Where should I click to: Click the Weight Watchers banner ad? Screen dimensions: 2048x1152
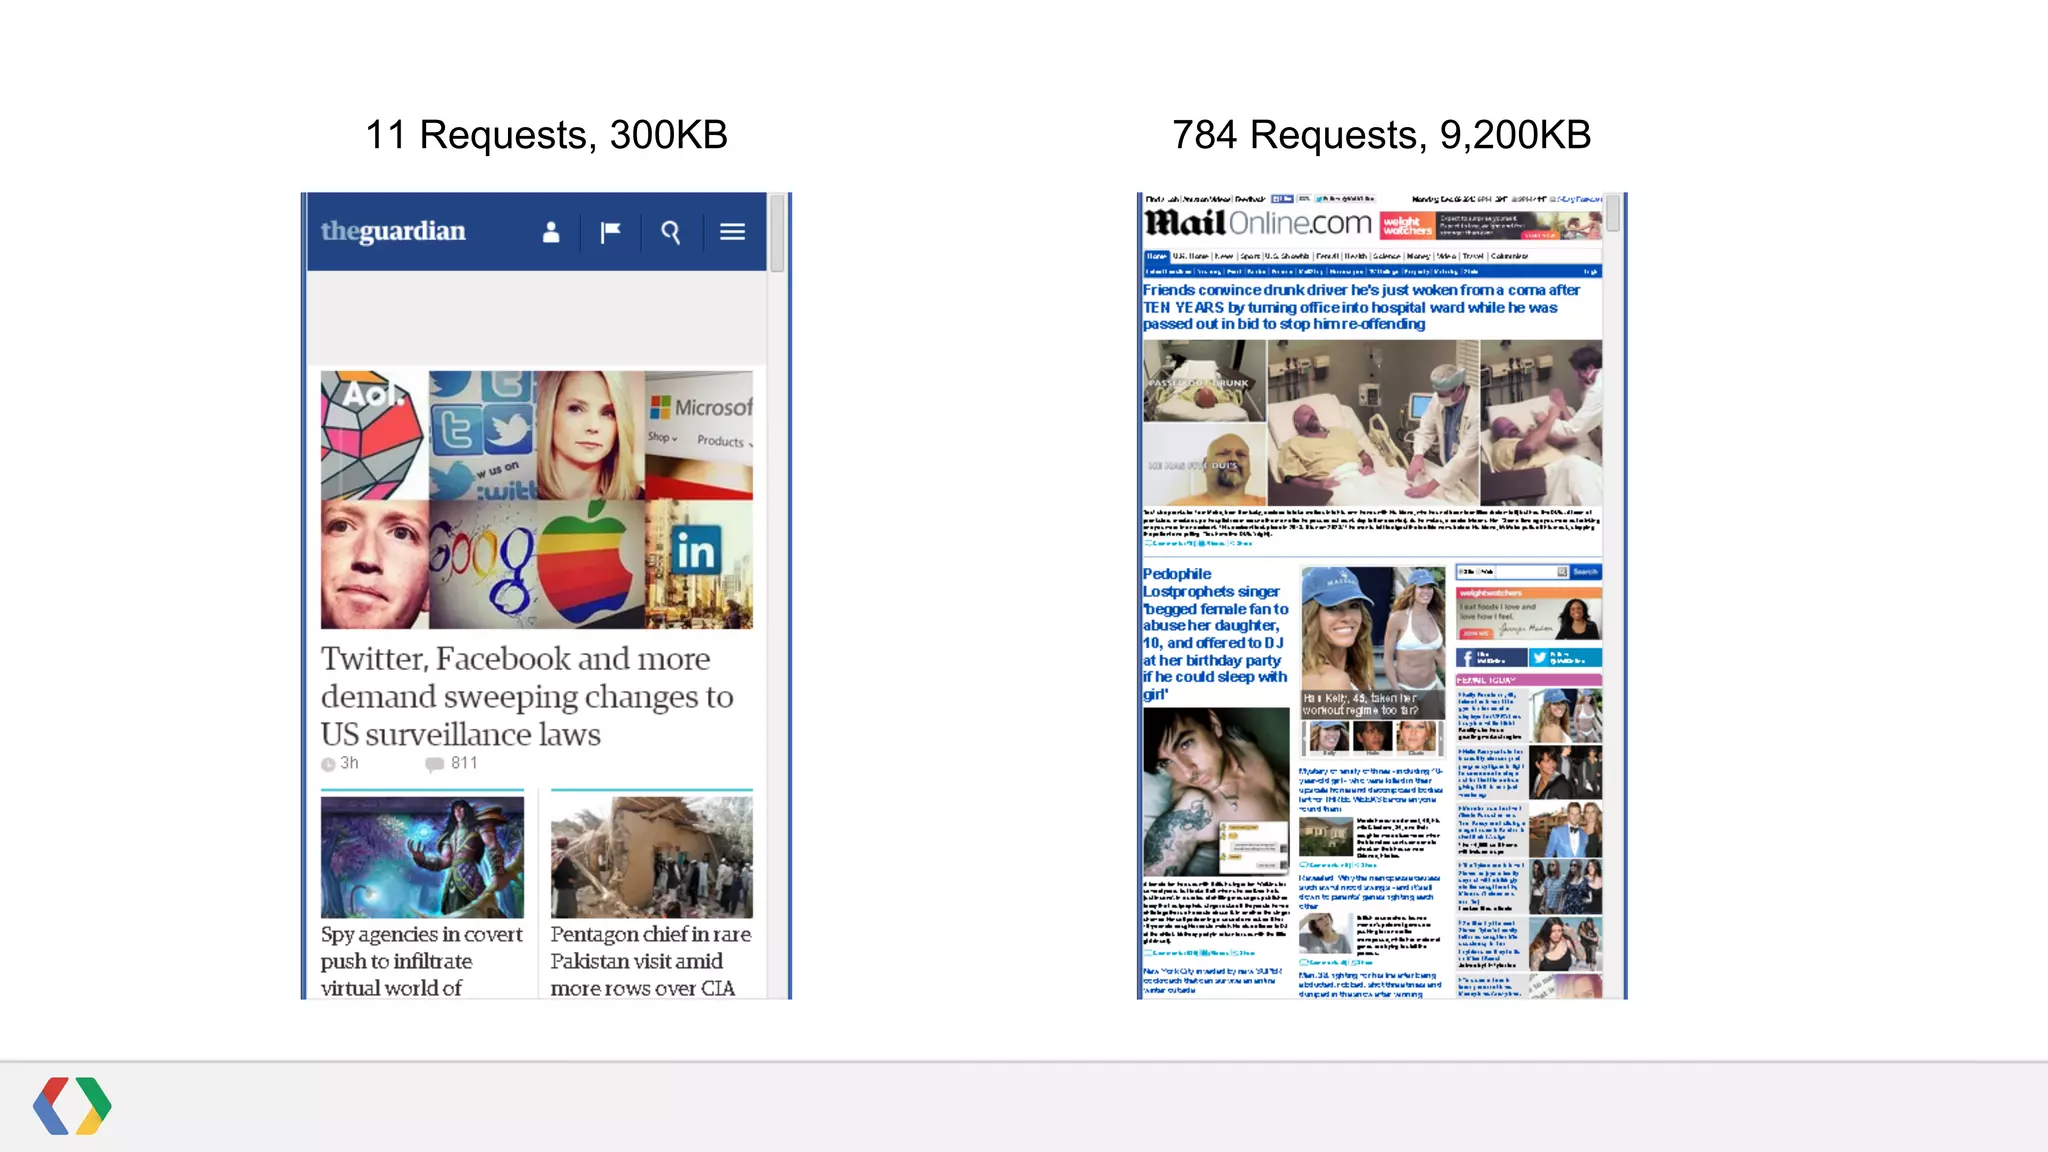click(x=1490, y=225)
